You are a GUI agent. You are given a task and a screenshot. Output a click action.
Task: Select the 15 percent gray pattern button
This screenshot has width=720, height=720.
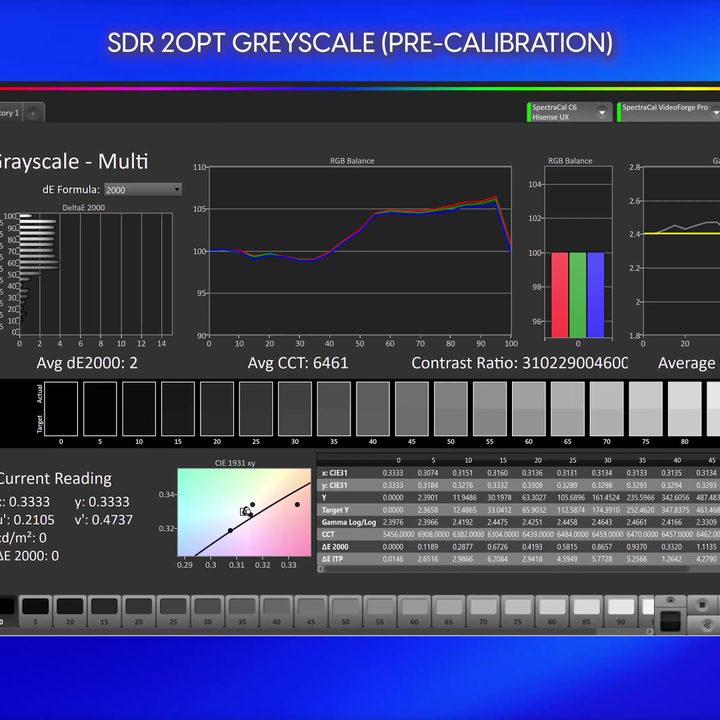(x=104, y=611)
